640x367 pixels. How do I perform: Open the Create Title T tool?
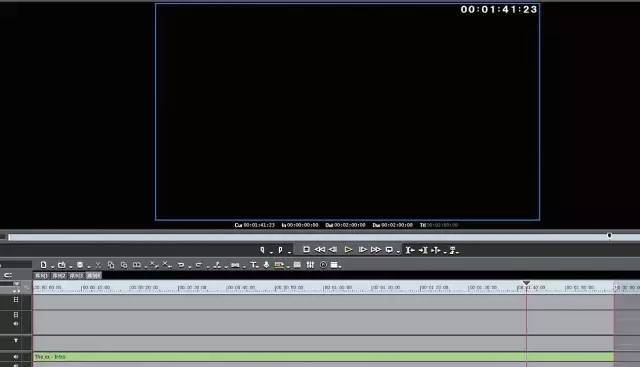(253, 265)
